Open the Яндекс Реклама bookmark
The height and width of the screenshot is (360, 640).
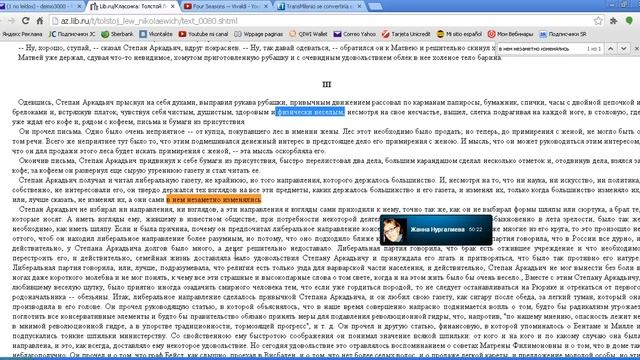pos(22,34)
